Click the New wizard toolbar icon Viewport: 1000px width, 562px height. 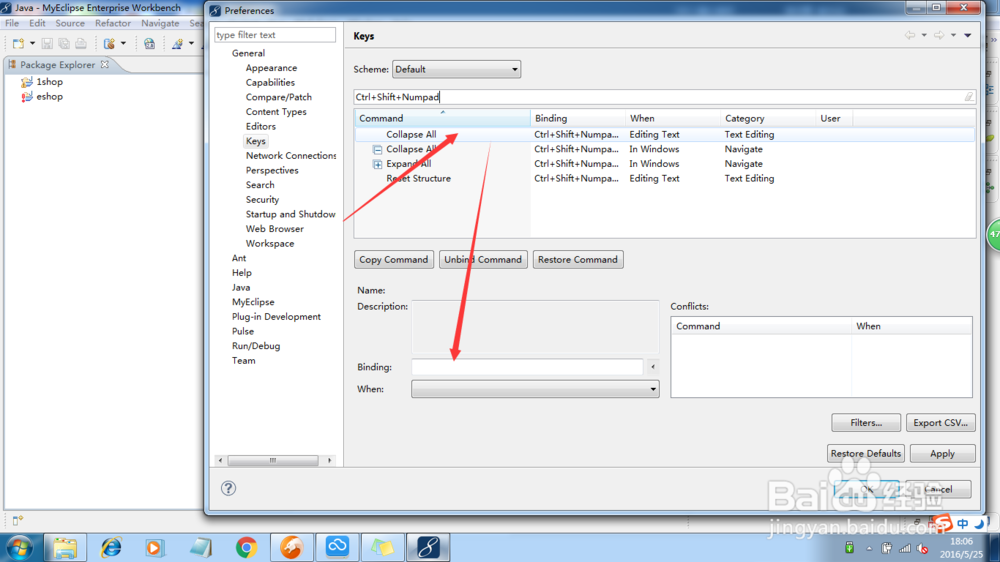tap(18, 43)
